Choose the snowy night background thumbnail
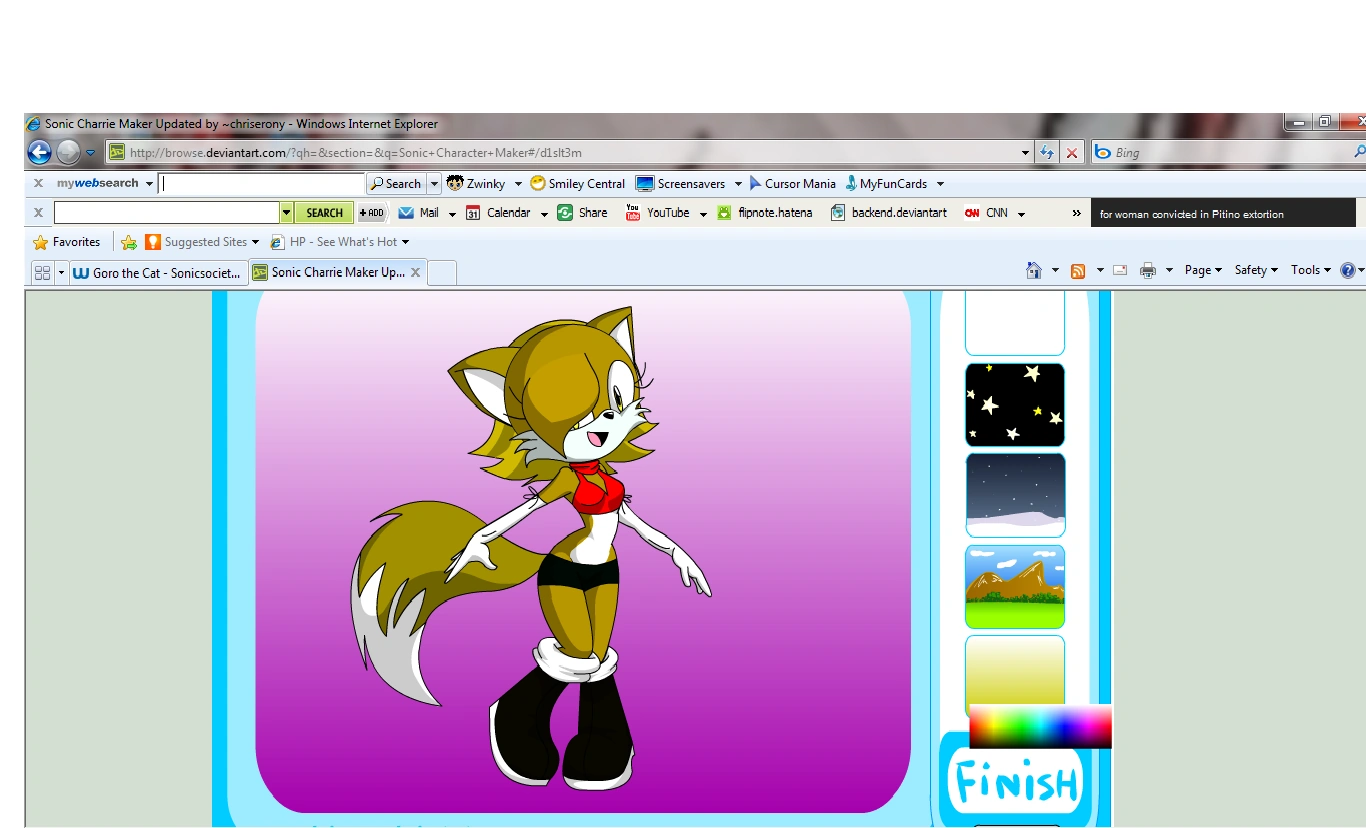Image resolution: width=1366 pixels, height=828 pixels. click(1015, 495)
